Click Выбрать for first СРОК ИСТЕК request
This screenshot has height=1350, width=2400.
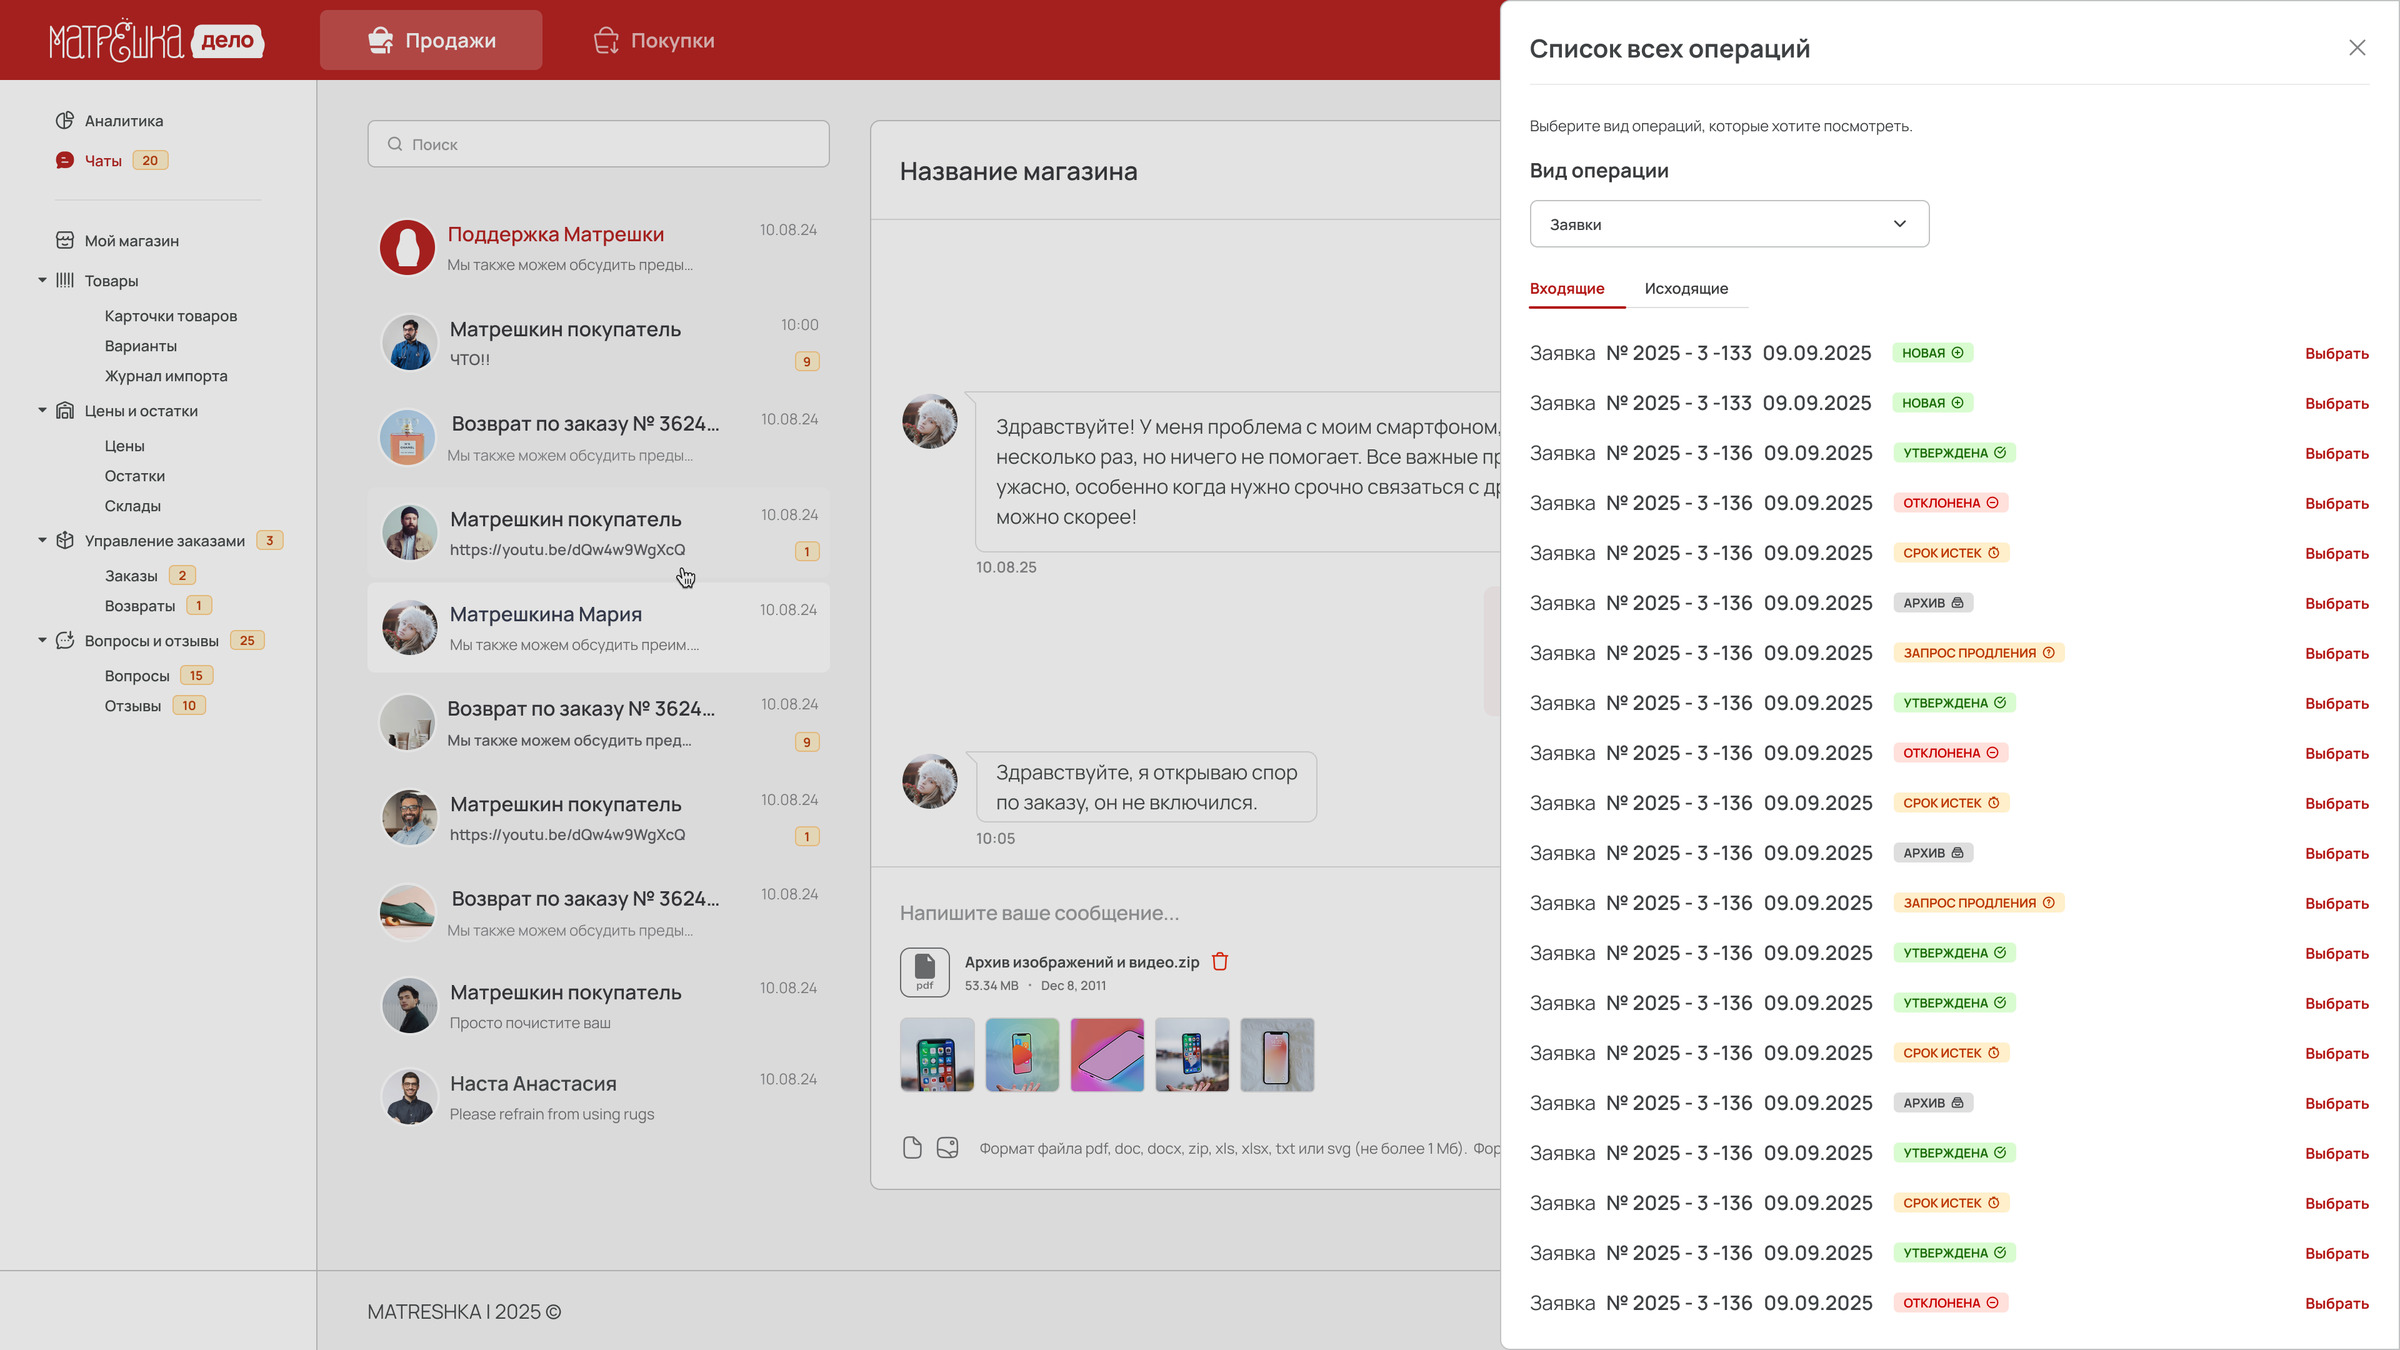[2337, 553]
